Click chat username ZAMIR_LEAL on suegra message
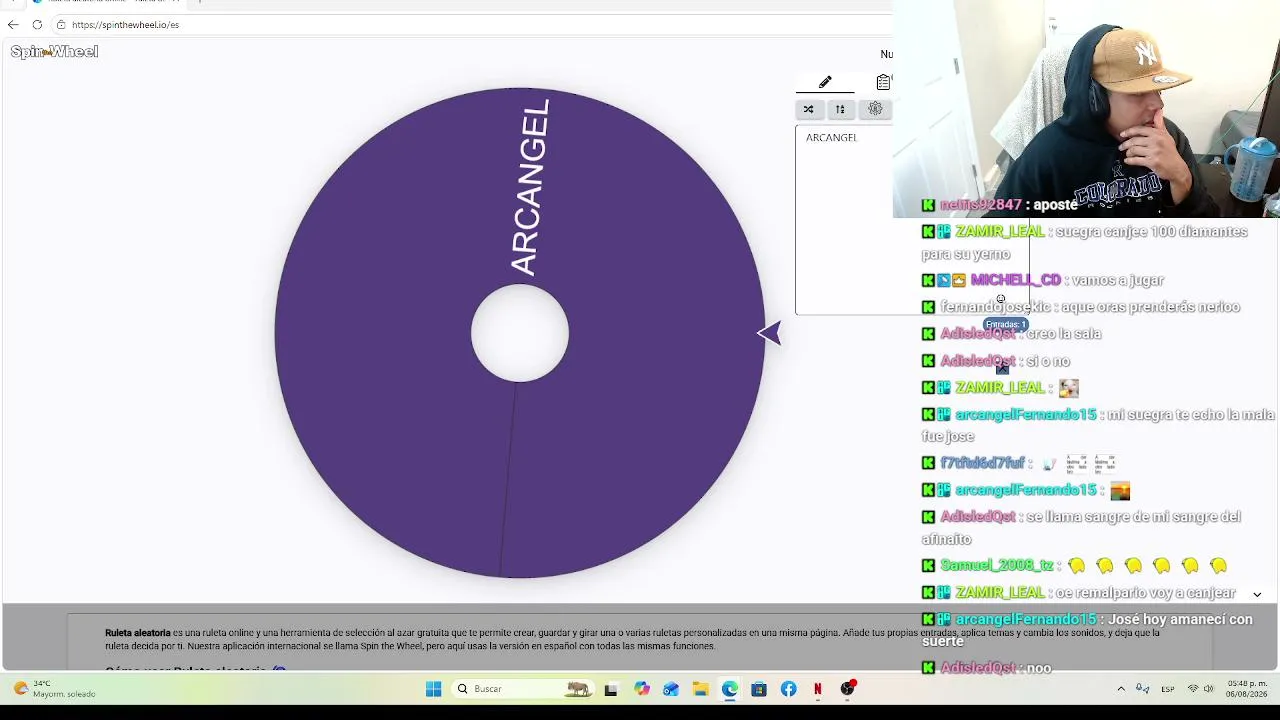 tap(999, 231)
